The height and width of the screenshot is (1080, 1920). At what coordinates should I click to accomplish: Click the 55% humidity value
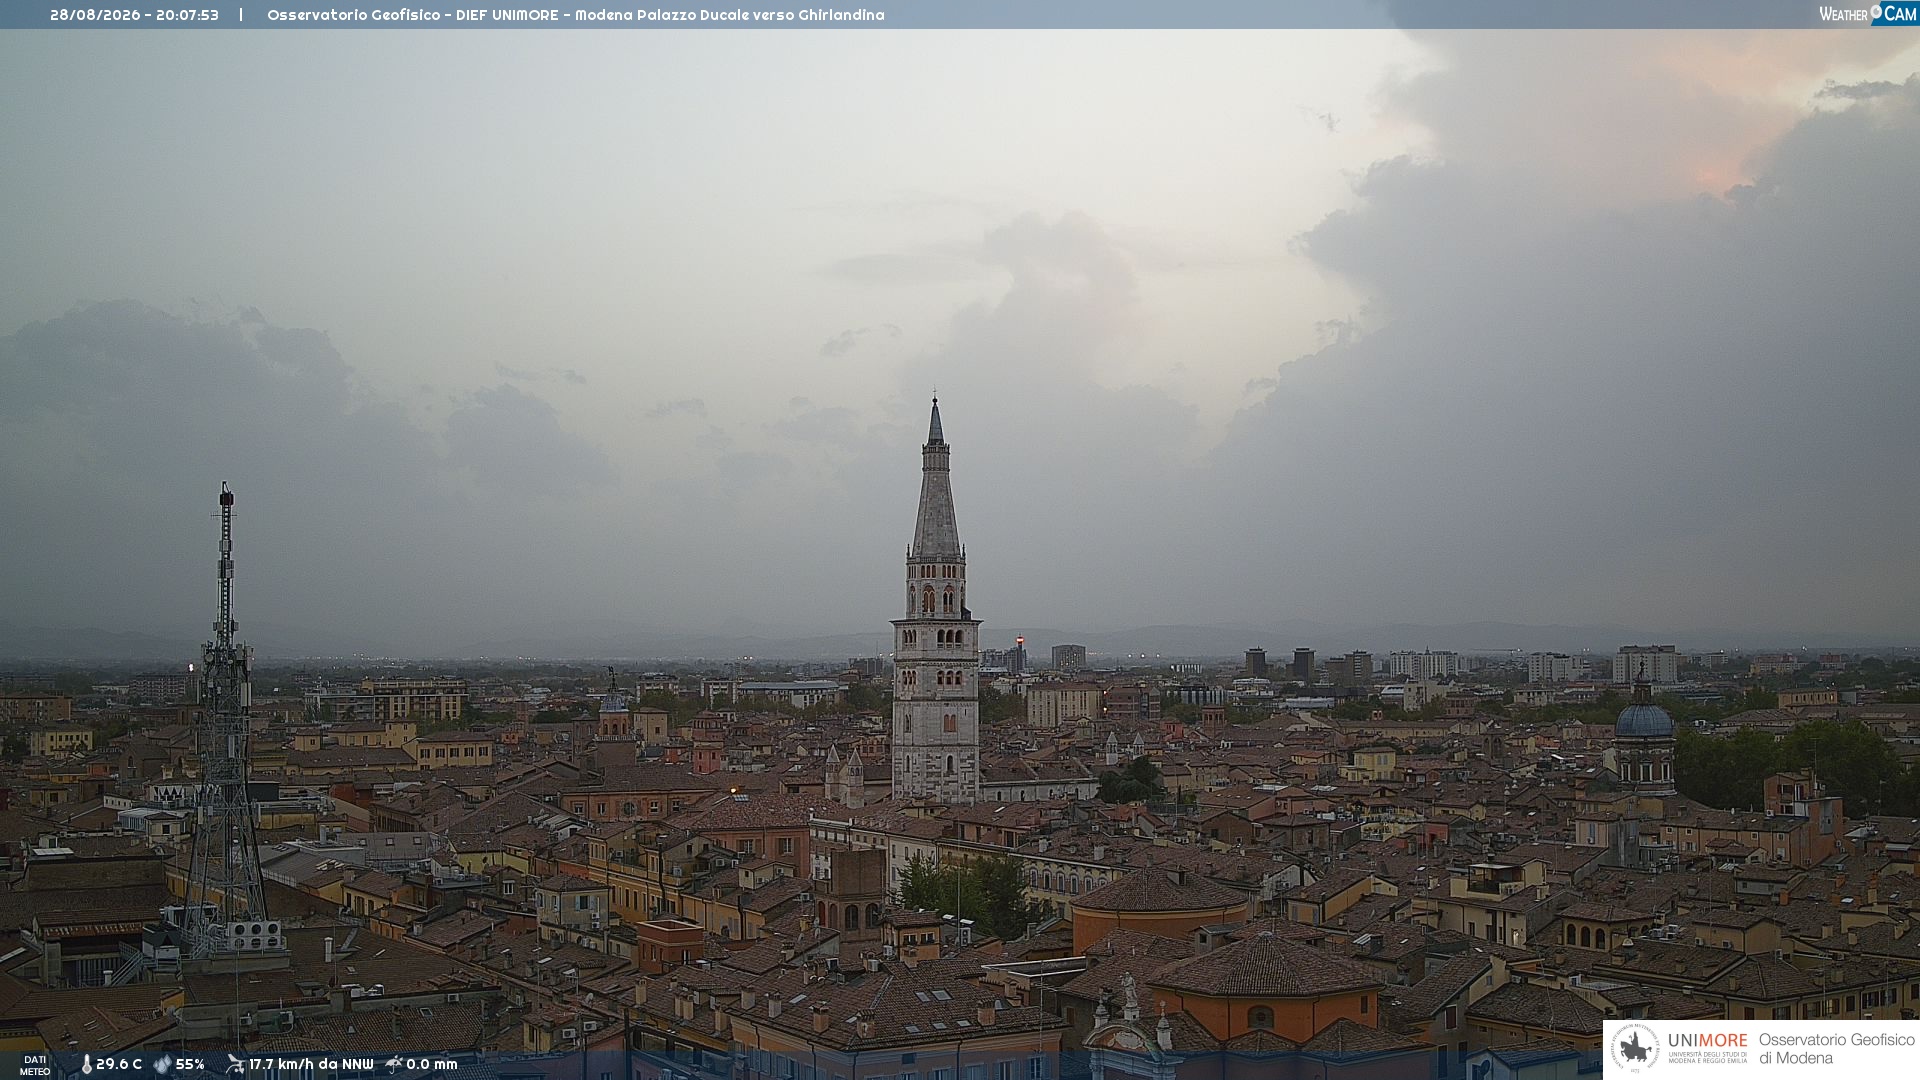pyautogui.click(x=190, y=1065)
